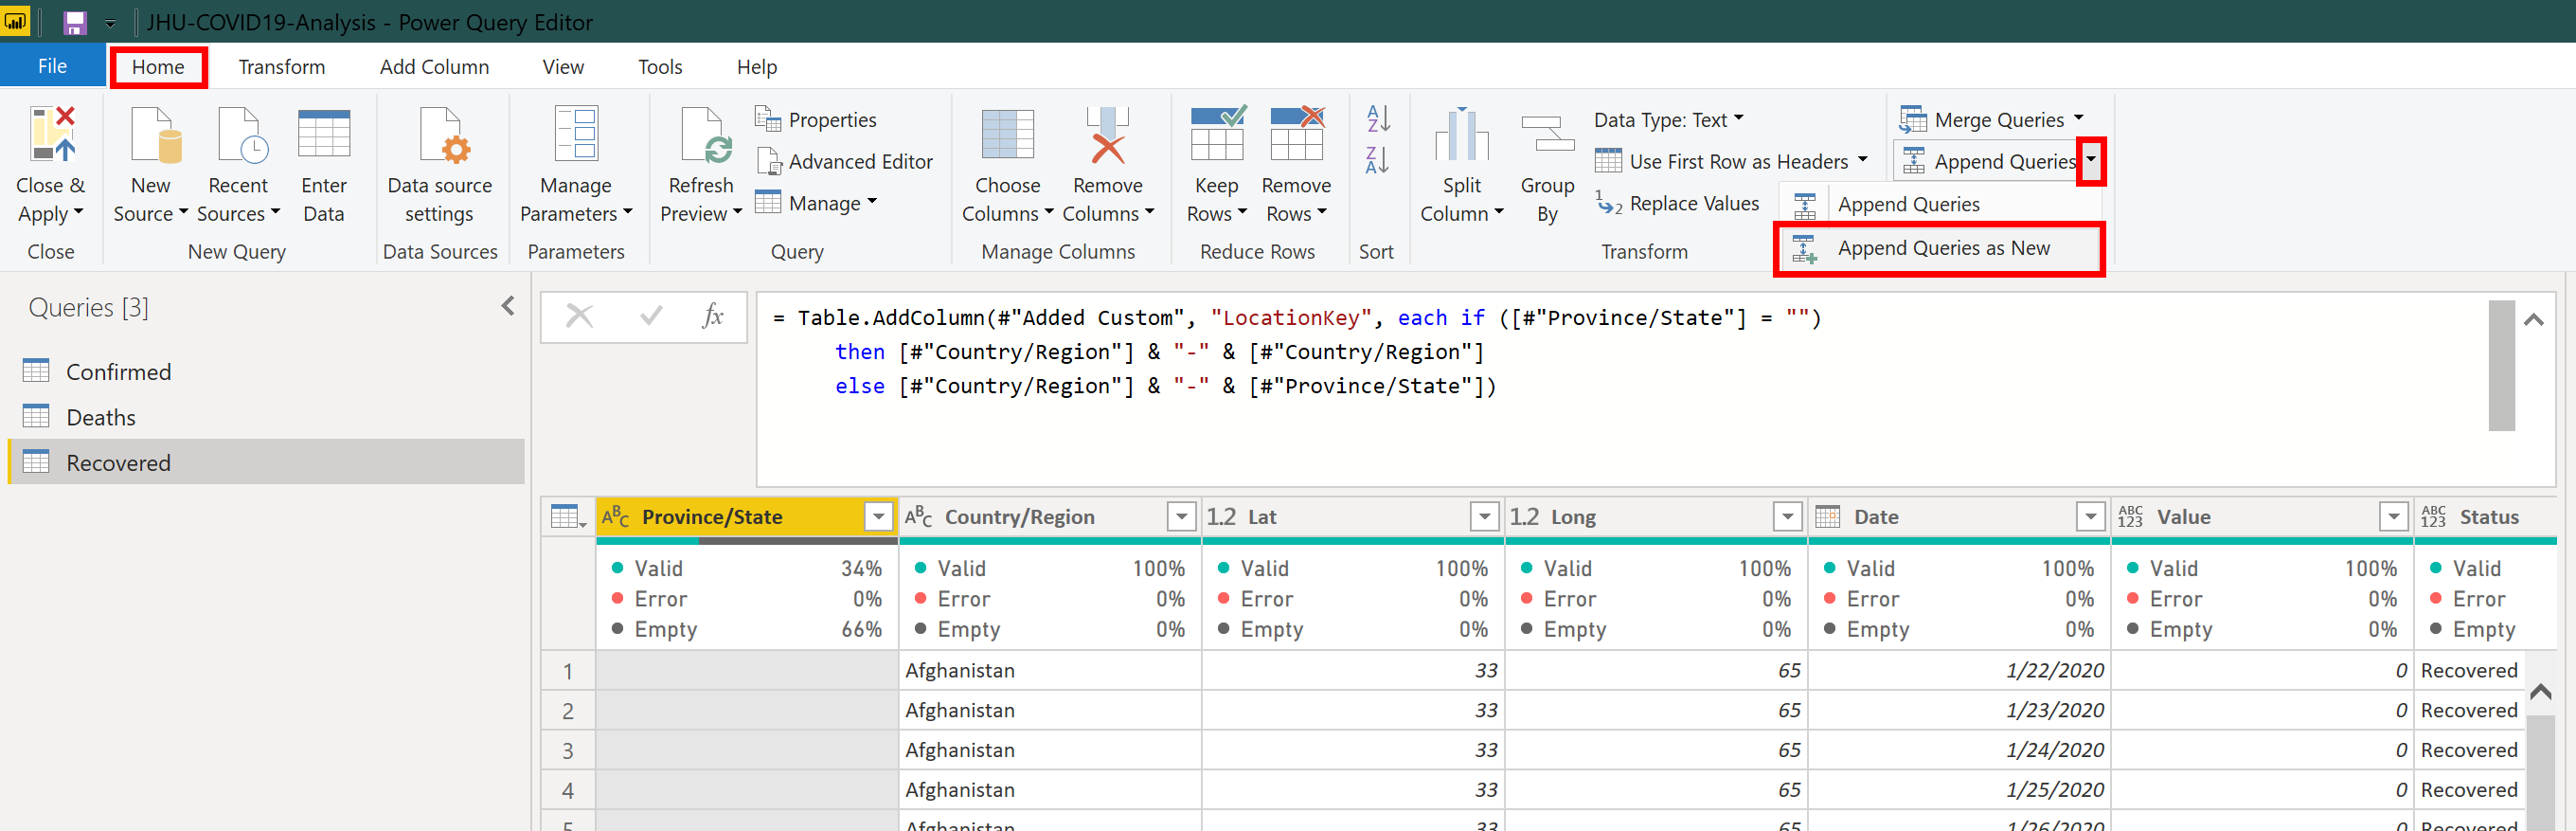This screenshot has width=2576, height=831.
Task: Click the Remove Rows icon
Action: click(x=1297, y=133)
